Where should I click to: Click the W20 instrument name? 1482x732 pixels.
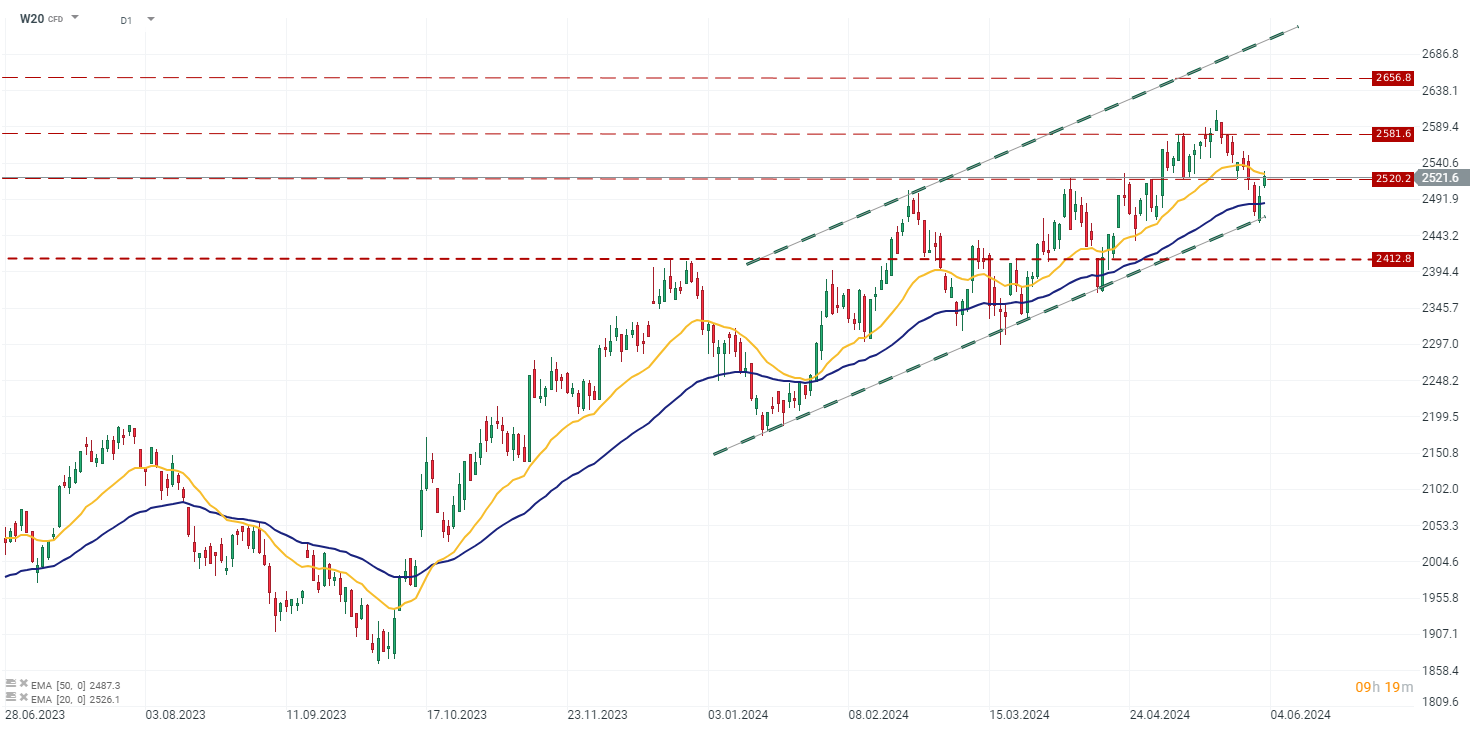32,18
